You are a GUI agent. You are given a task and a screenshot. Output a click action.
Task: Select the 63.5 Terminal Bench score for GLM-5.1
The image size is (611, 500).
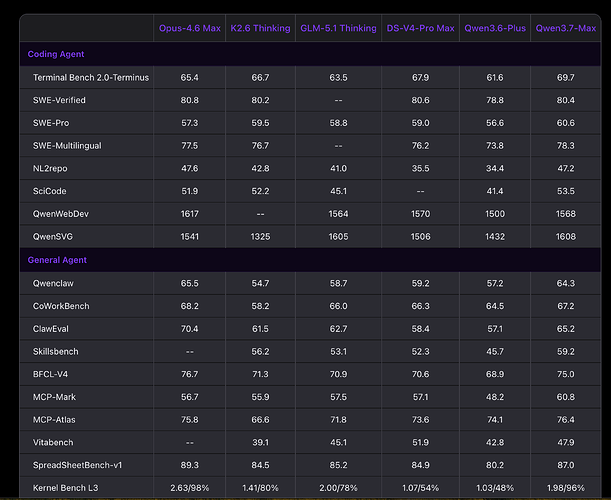pyautogui.click(x=338, y=78)
